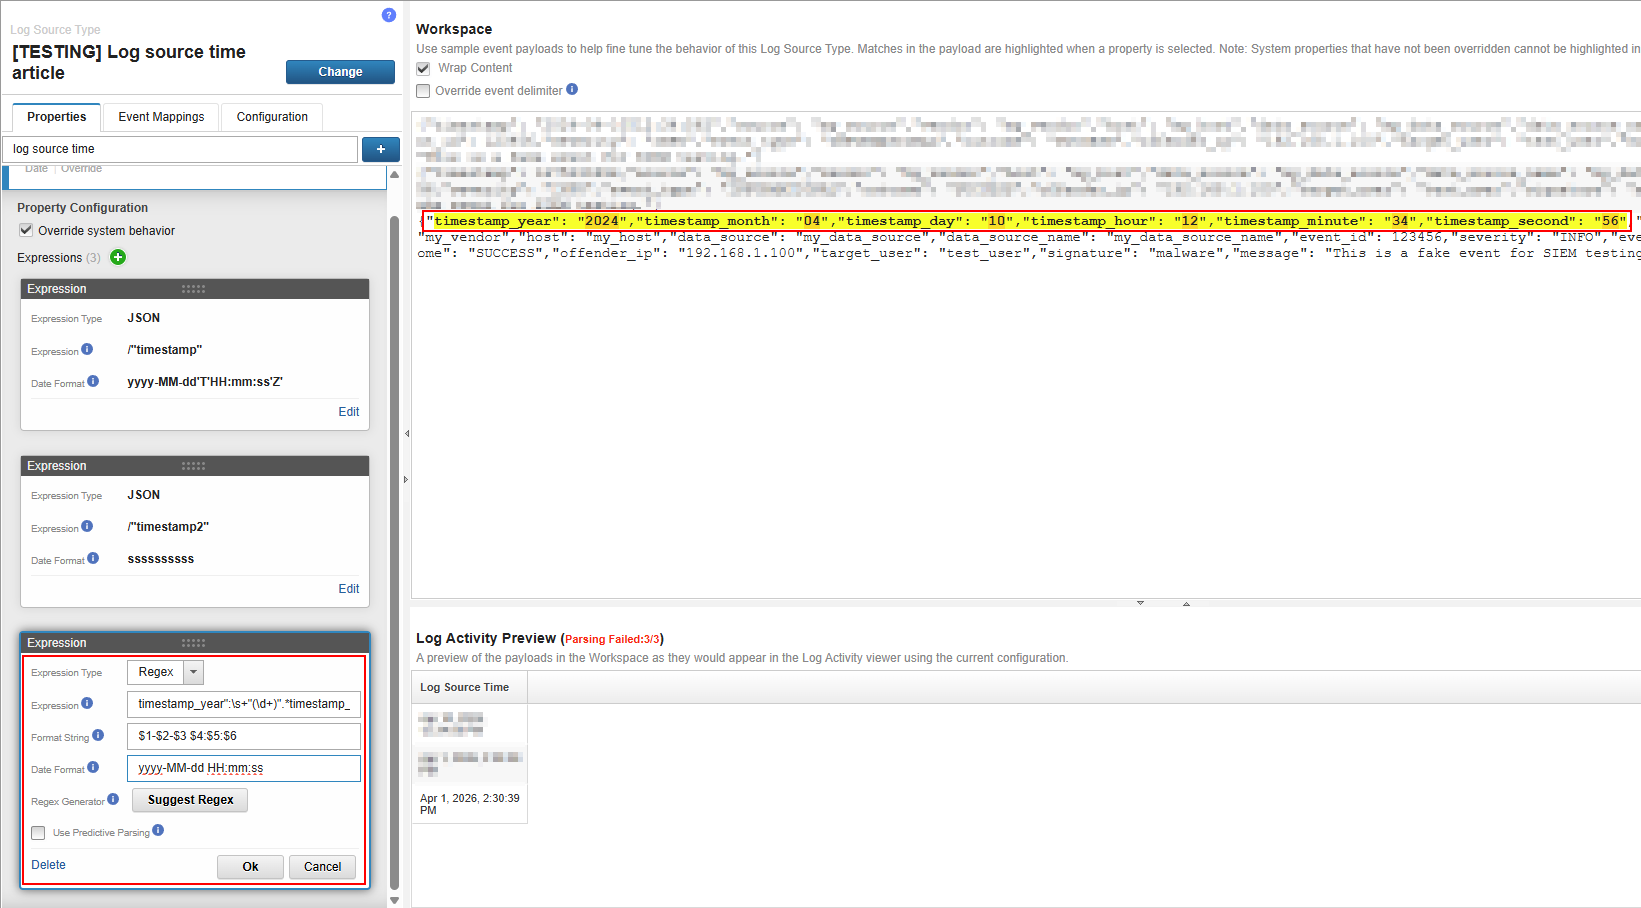The image size is (1641, 908).
Task: Enable Override event delimiter checkbox
Action: 423,91
